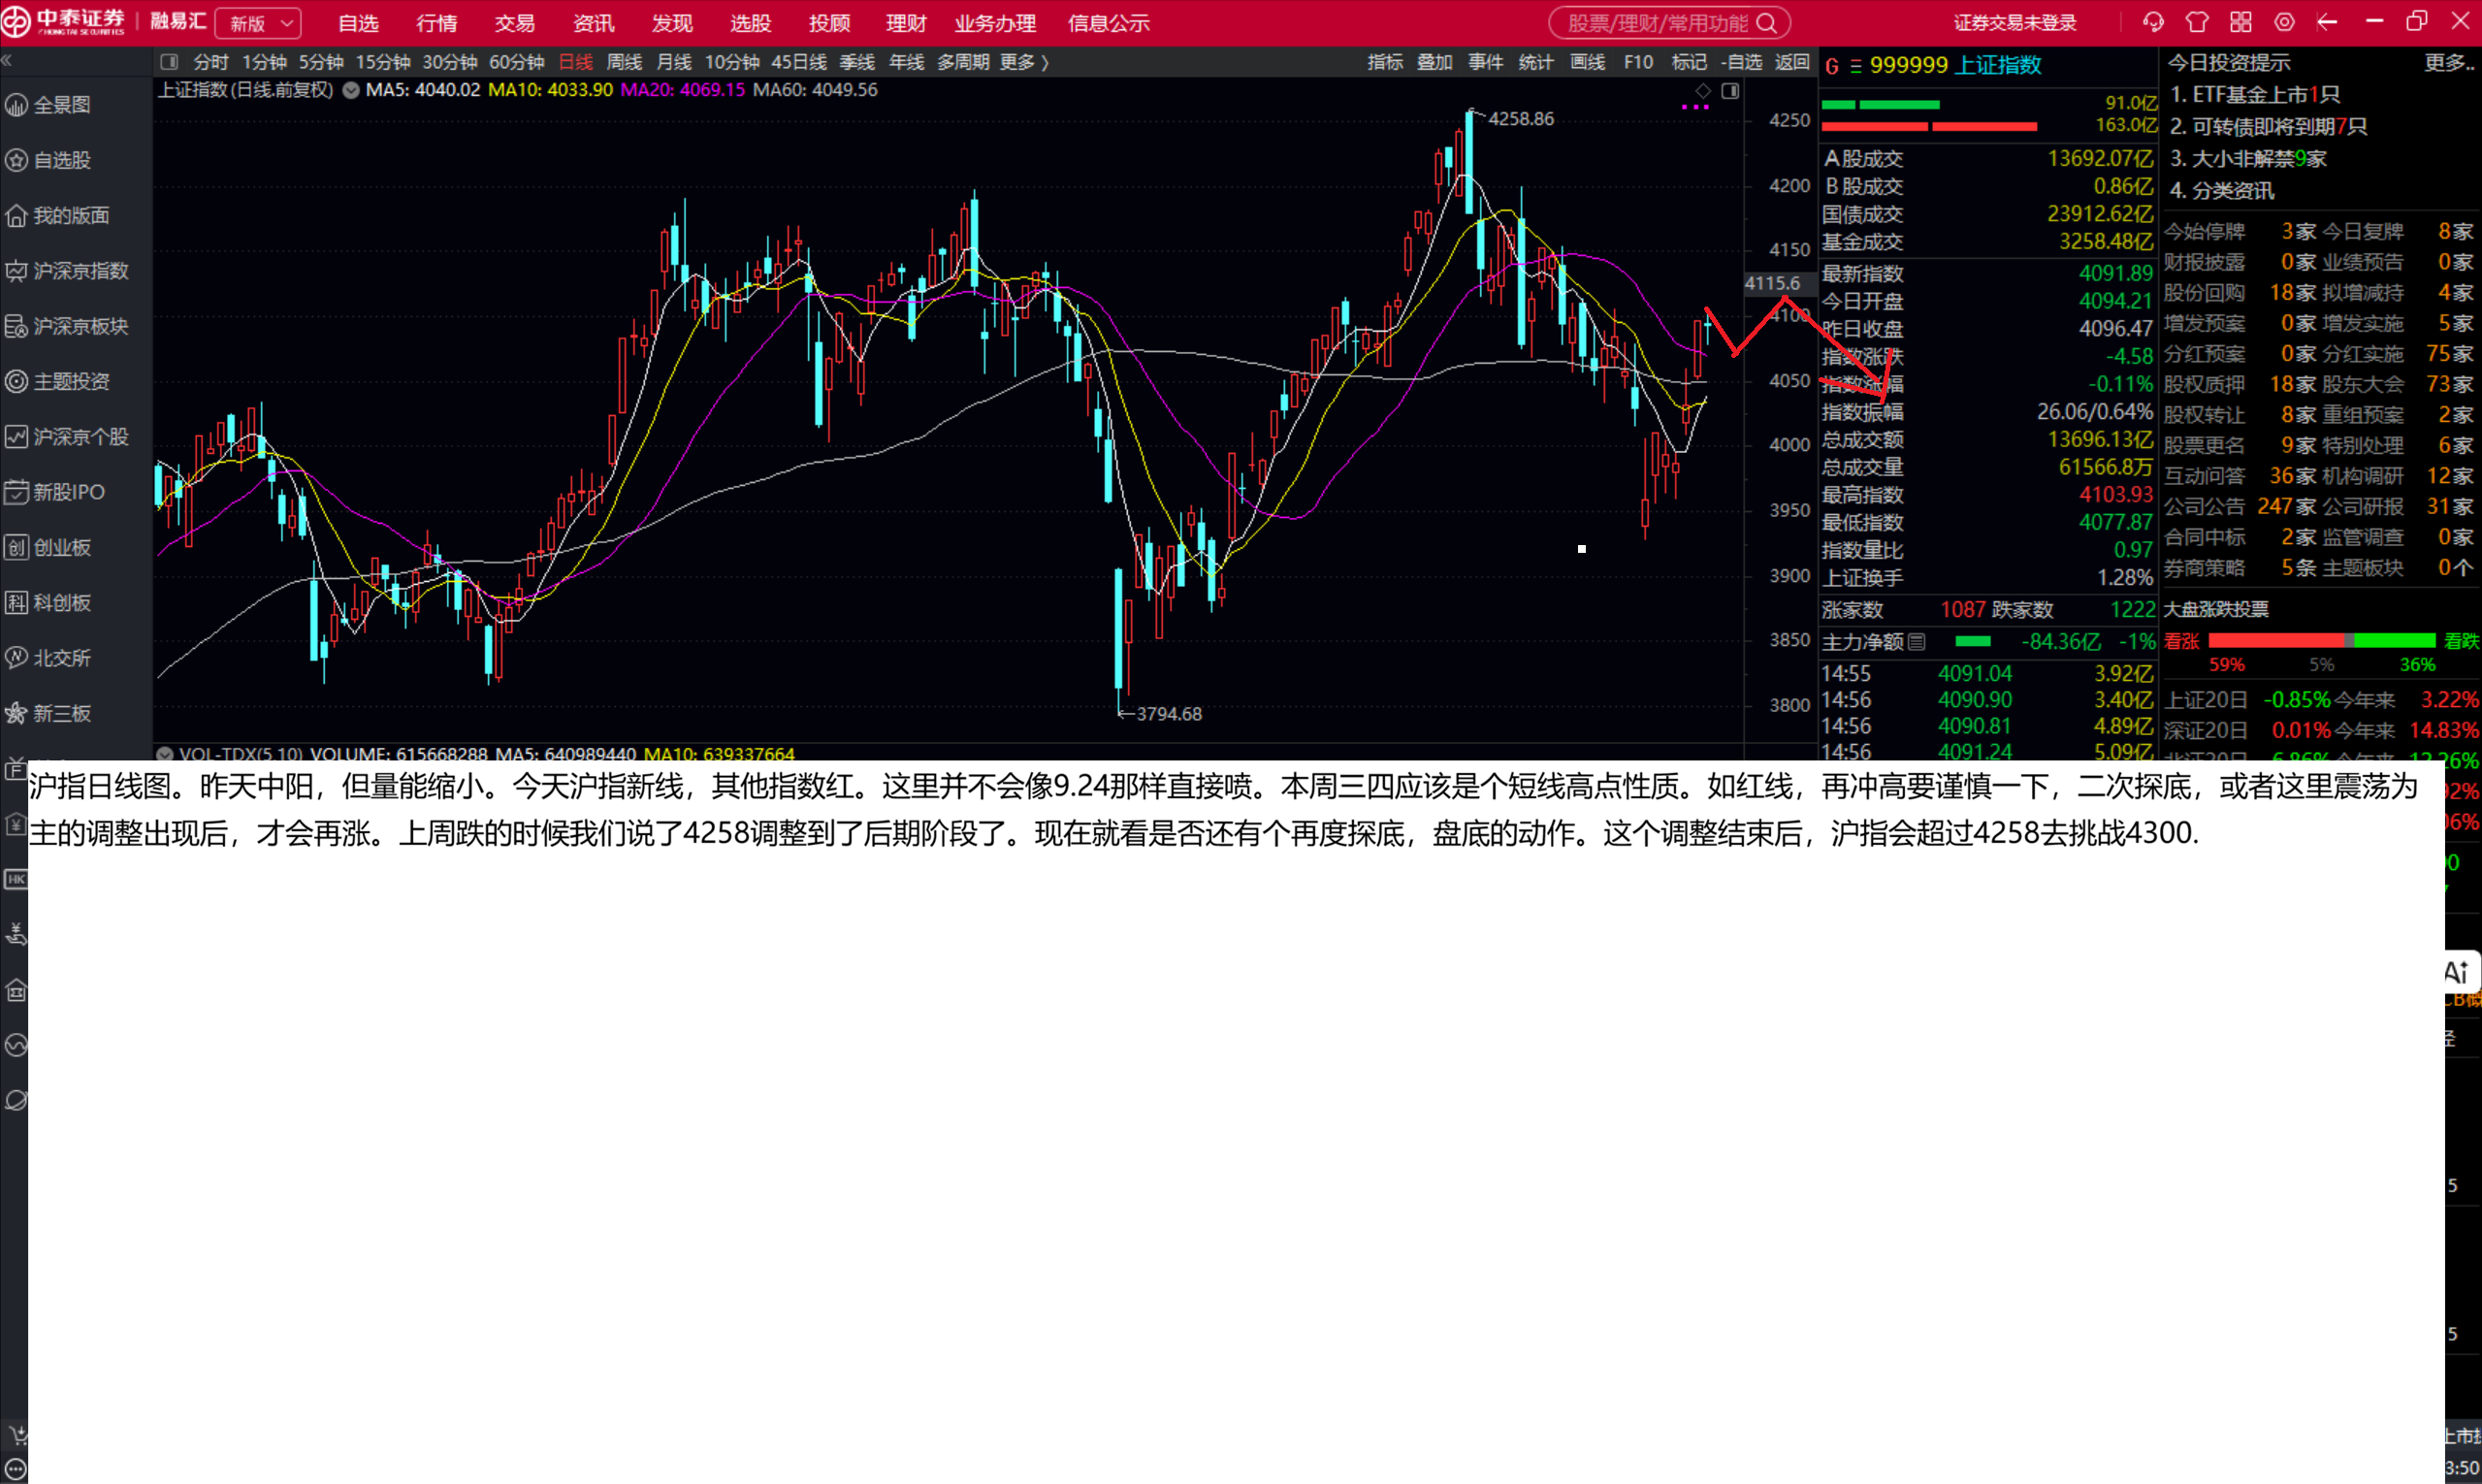Click 看跌 green vote bar
Screen dimensions: 2482x1484
2395,641
